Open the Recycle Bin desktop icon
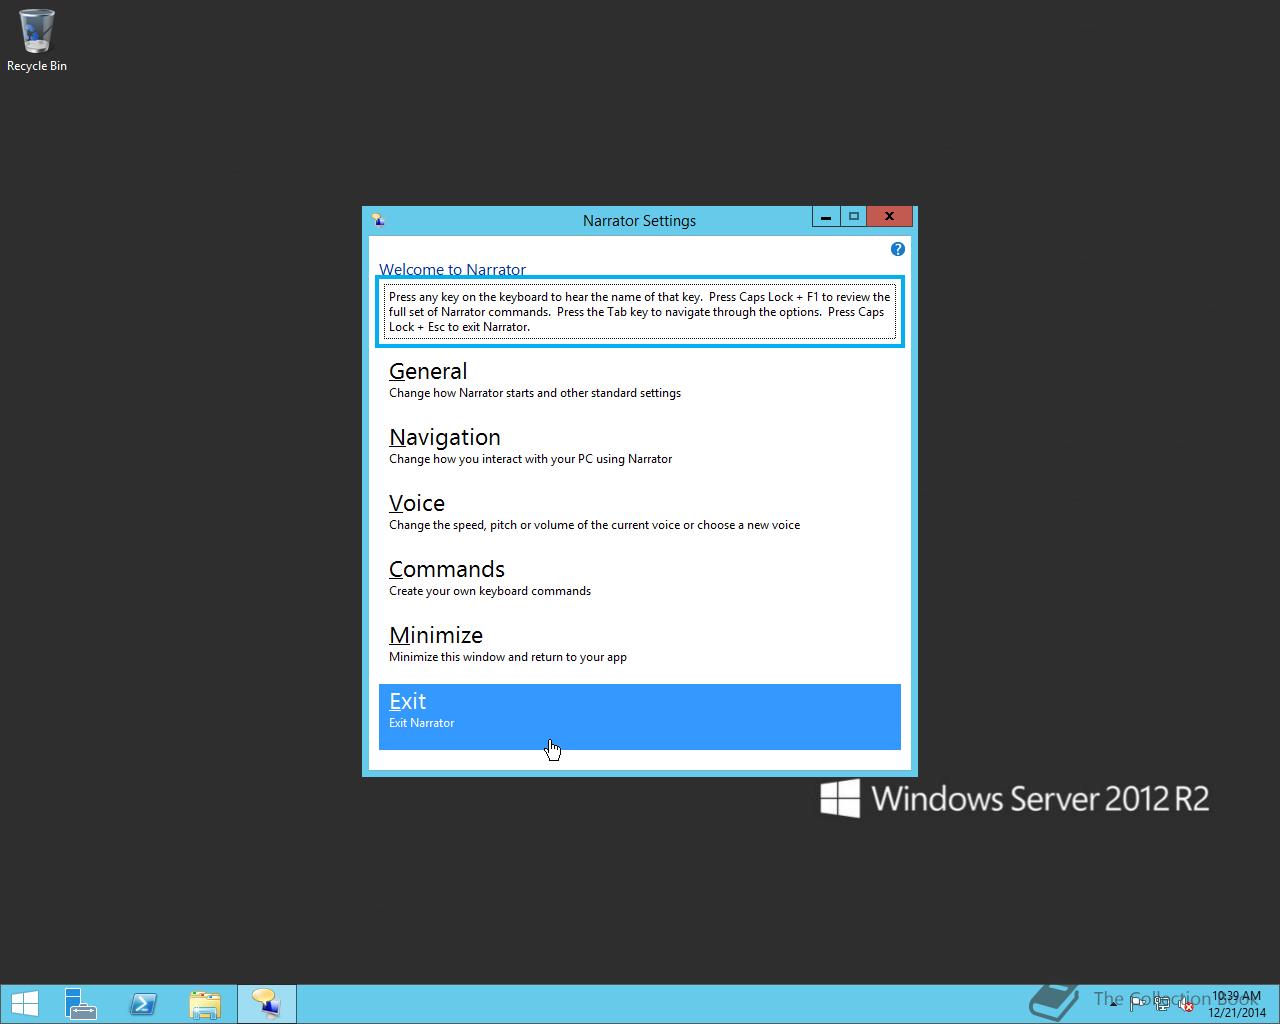 click(37, 41)
